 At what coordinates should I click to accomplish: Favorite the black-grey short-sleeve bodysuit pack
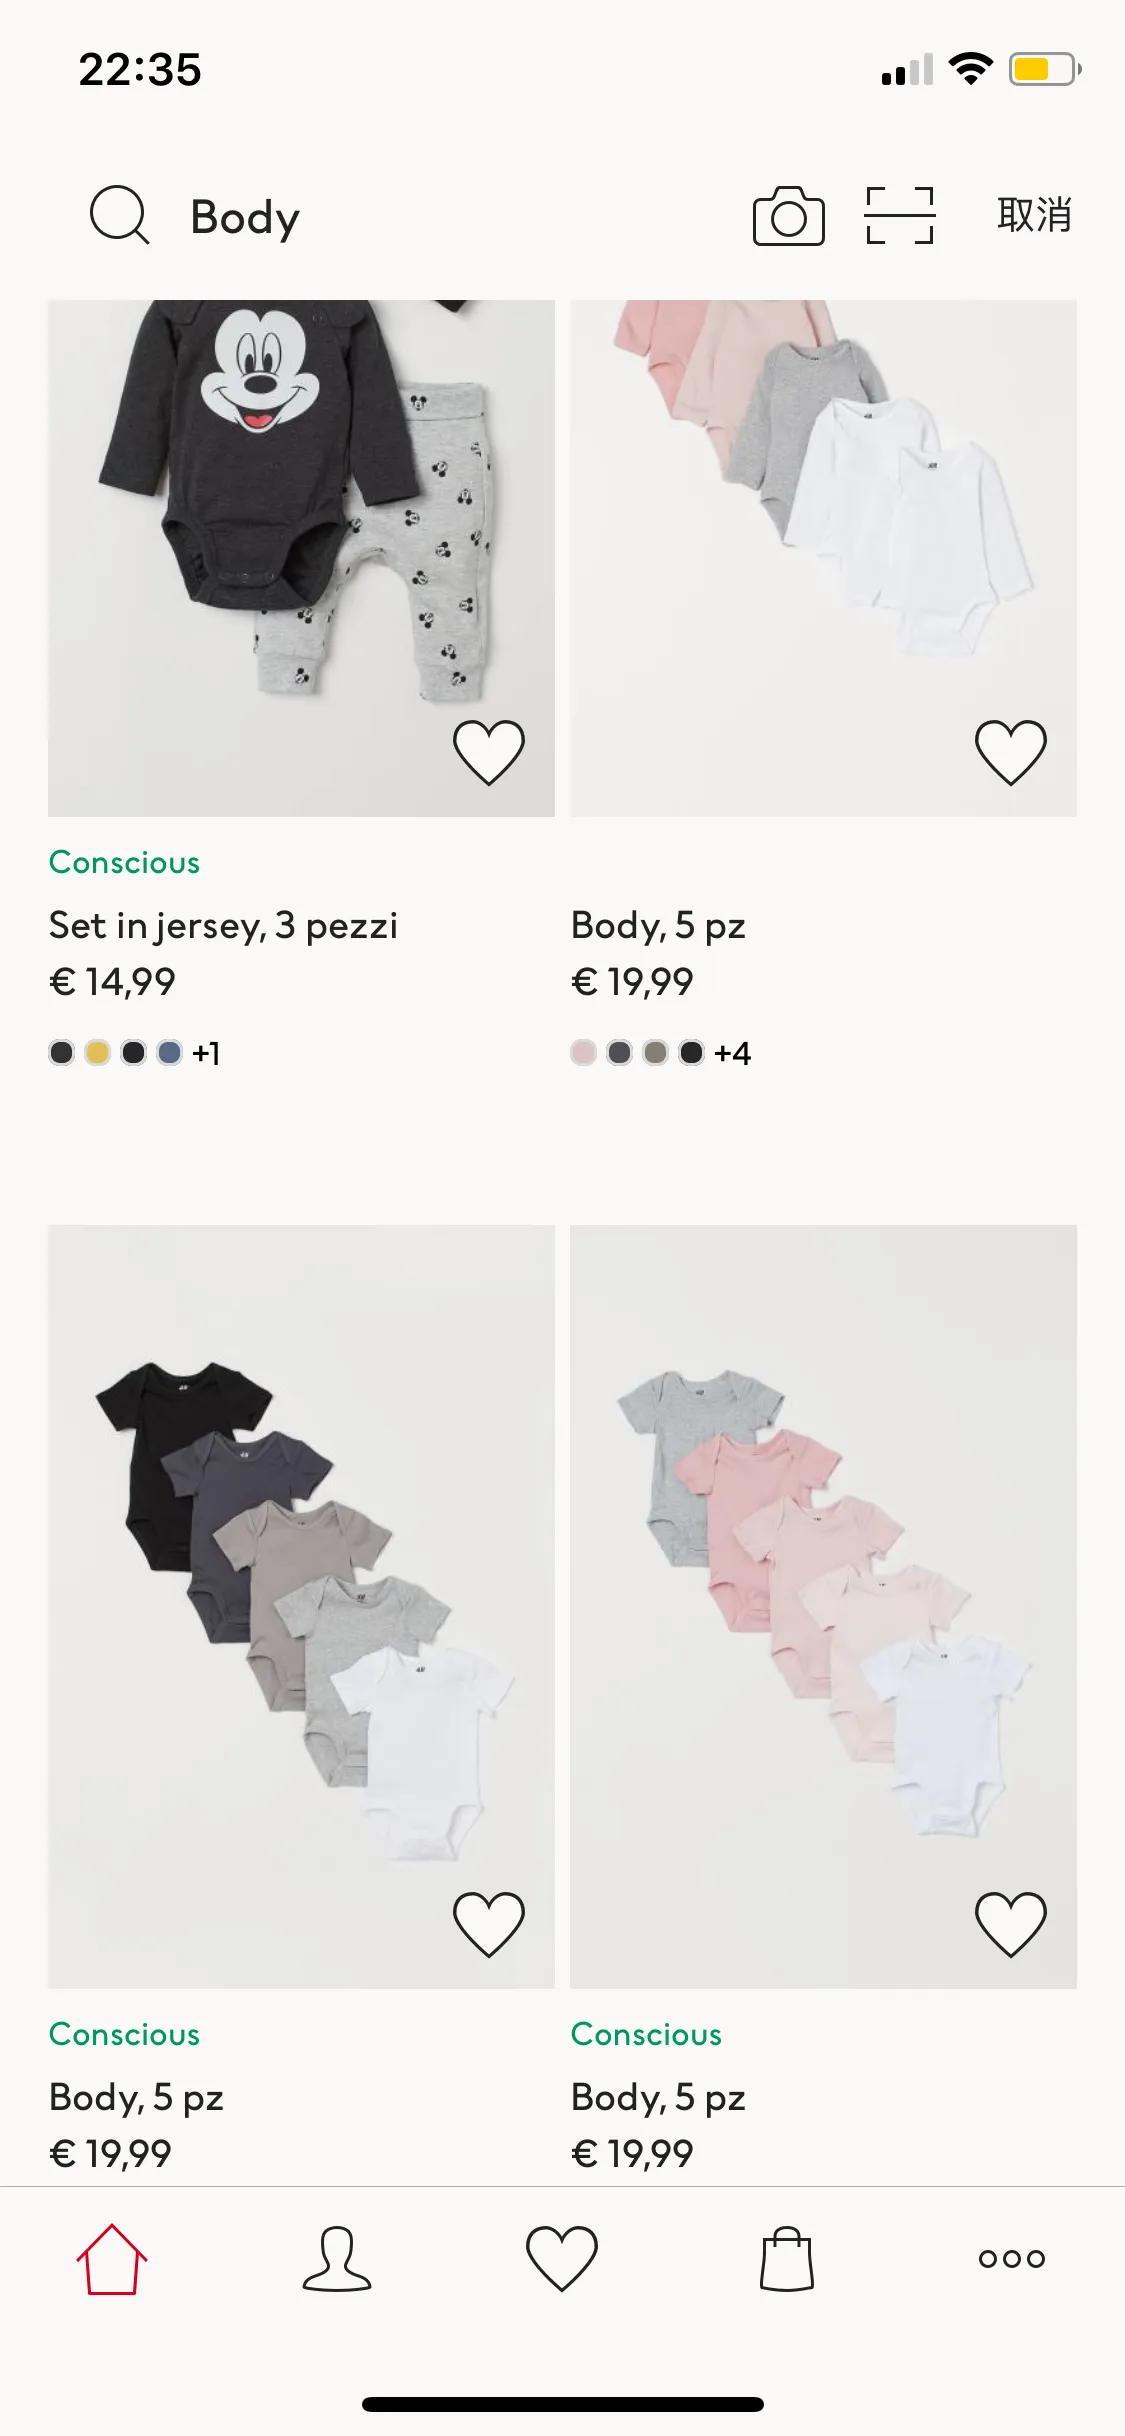coord(489,1923)
